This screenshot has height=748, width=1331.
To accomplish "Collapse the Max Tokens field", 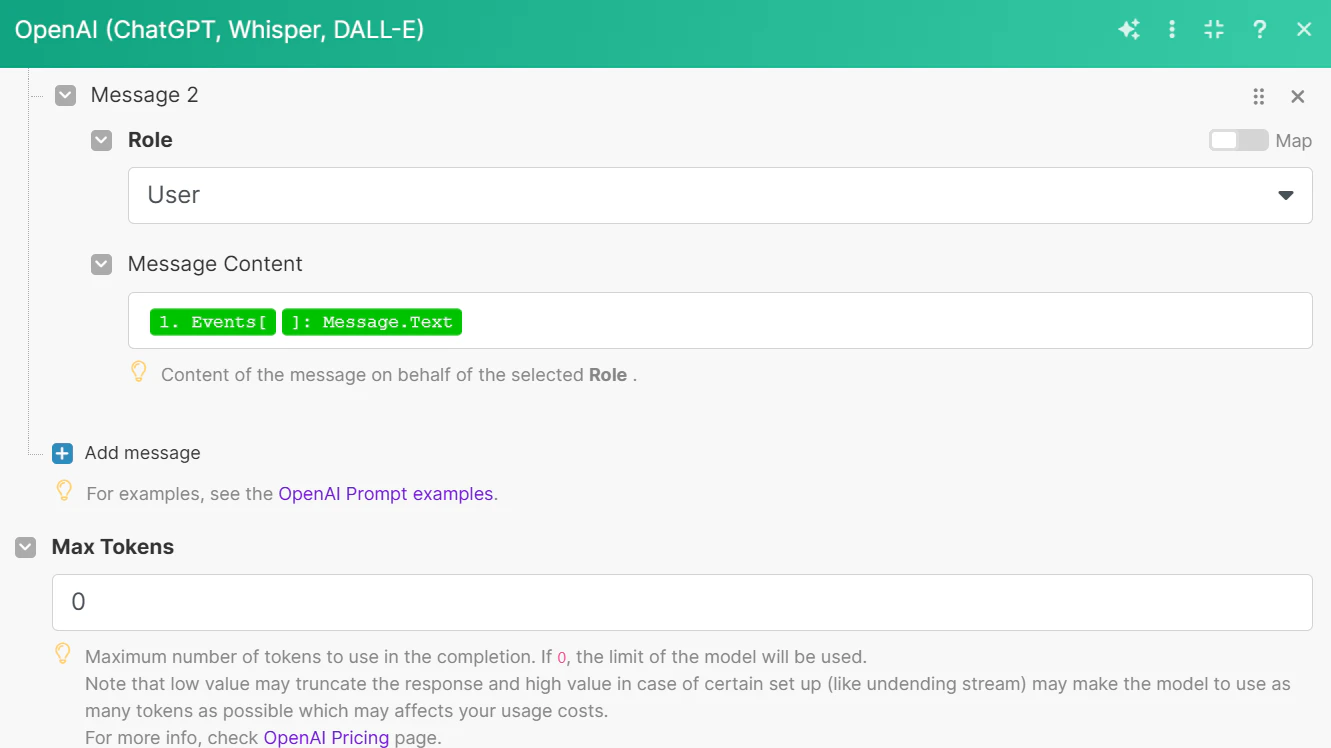I will [25, 547].
